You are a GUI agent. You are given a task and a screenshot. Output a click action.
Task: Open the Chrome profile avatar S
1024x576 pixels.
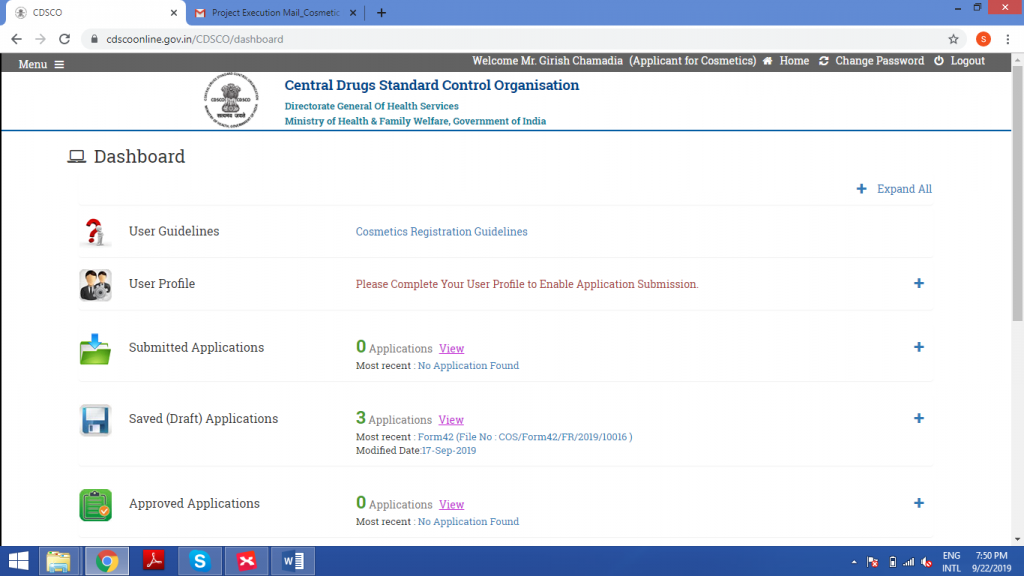(x=983, y=39)
